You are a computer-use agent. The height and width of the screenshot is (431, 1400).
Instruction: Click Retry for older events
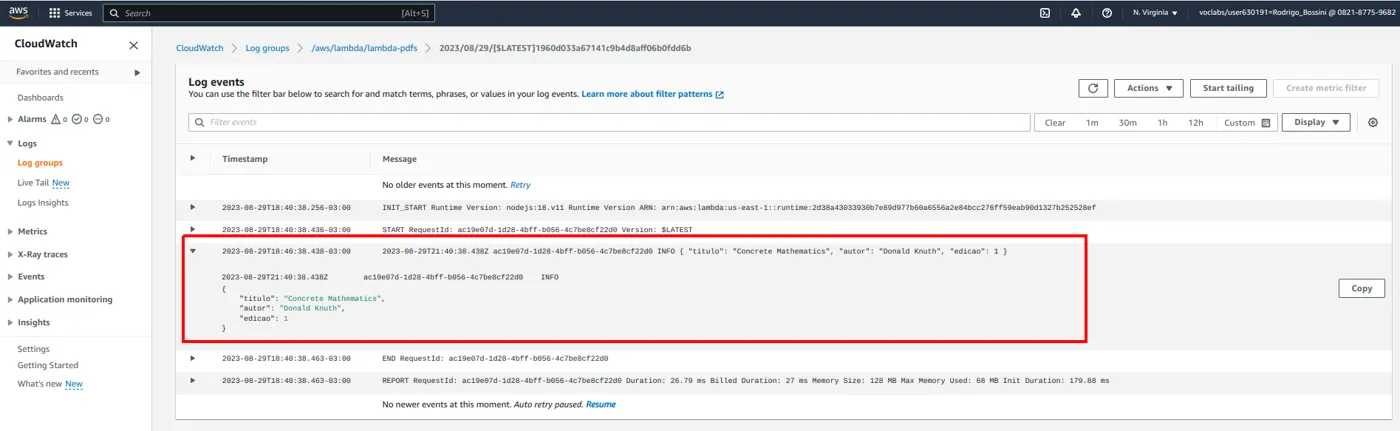(520, 185)
